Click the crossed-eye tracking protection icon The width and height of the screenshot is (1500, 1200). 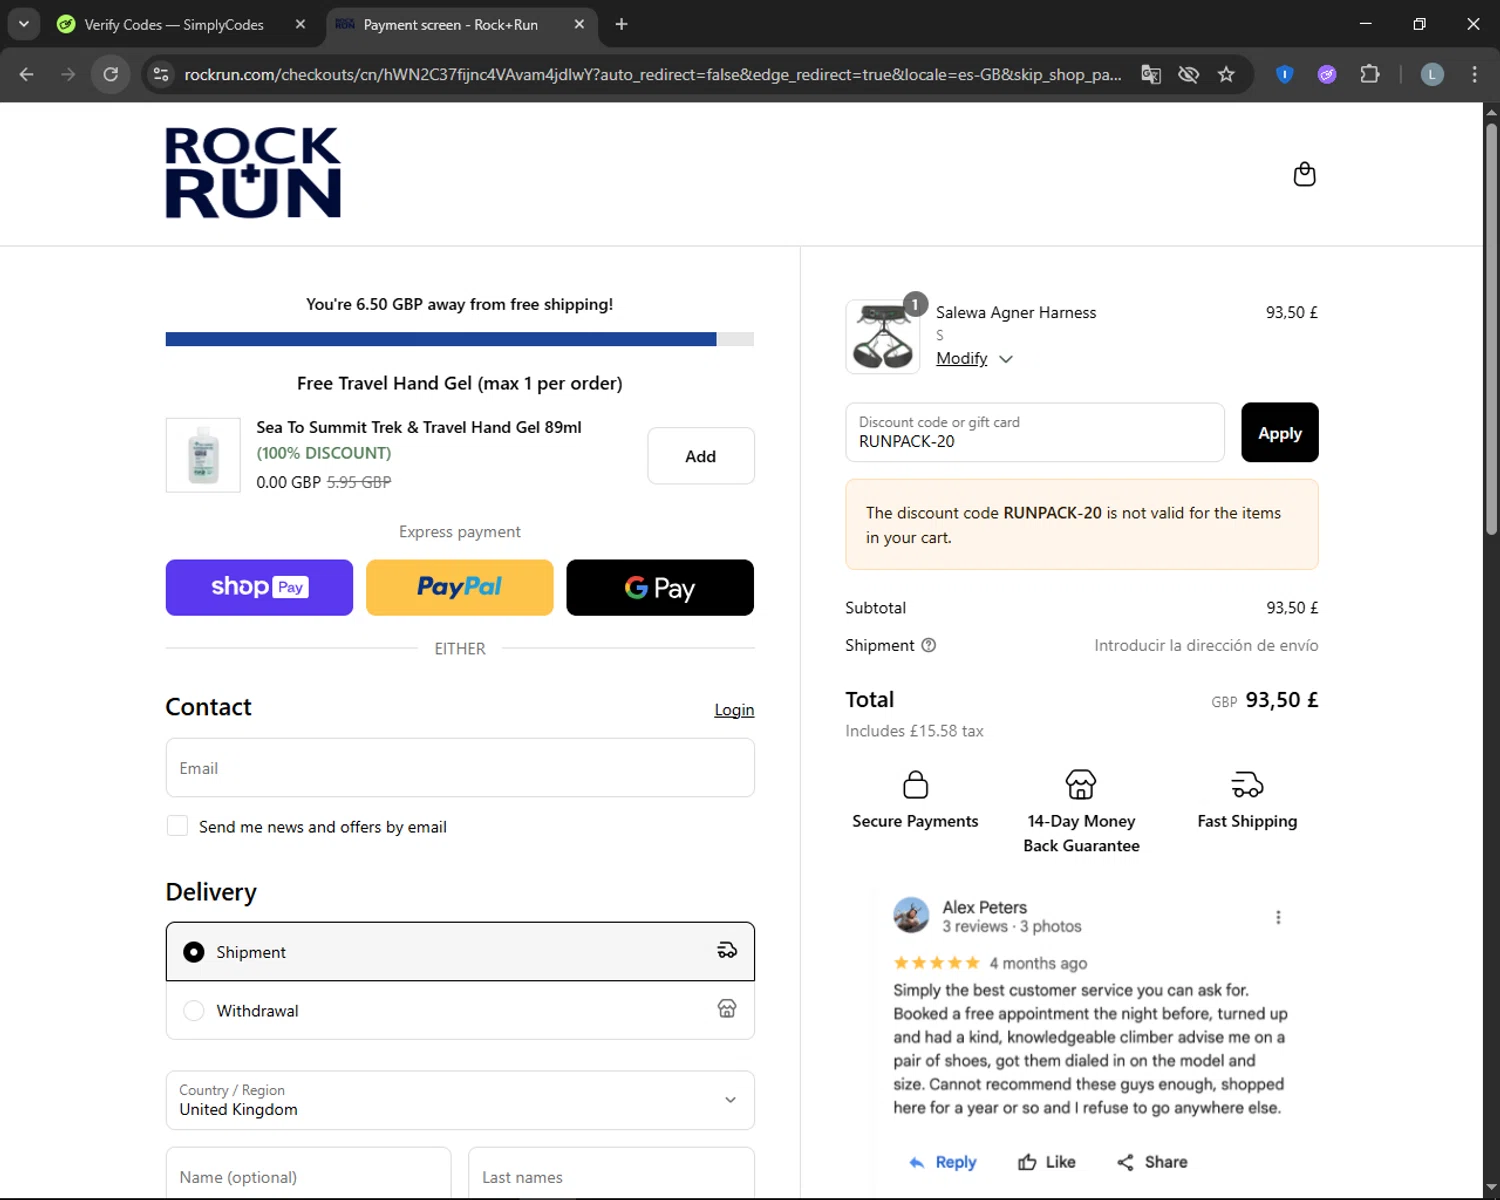(x=1188, y=74)
